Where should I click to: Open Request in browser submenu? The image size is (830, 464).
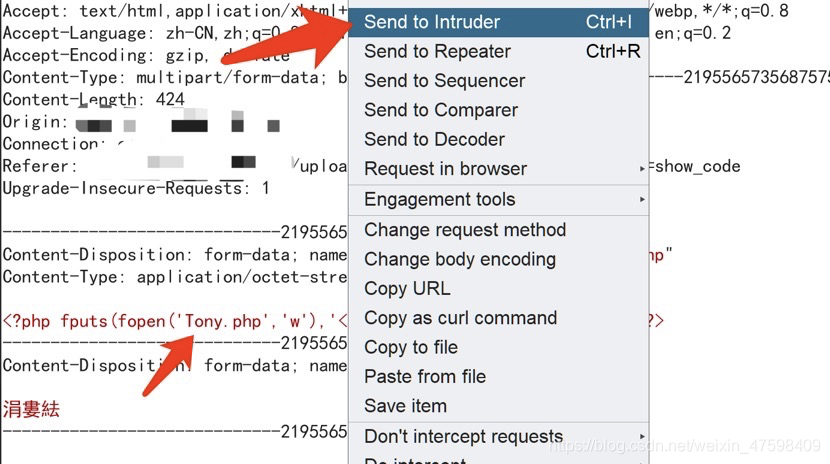point(445,169)
